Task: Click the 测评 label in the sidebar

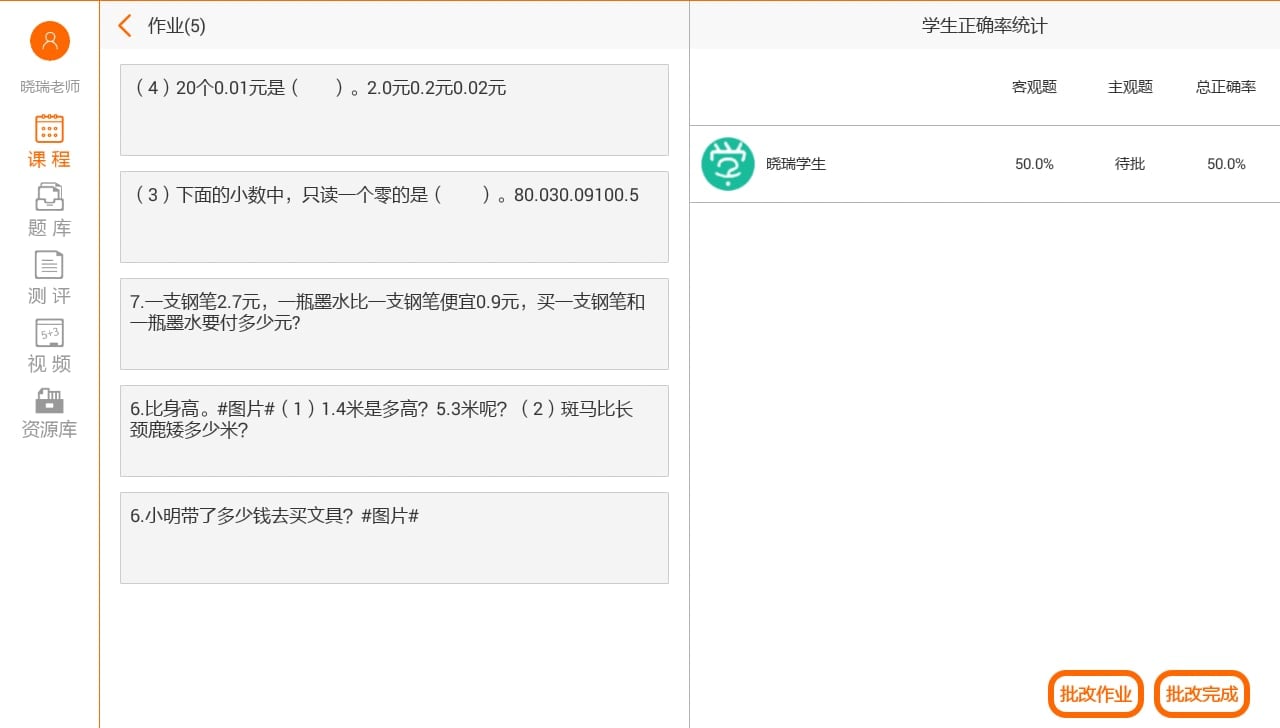Action: [x=49, y=296]
